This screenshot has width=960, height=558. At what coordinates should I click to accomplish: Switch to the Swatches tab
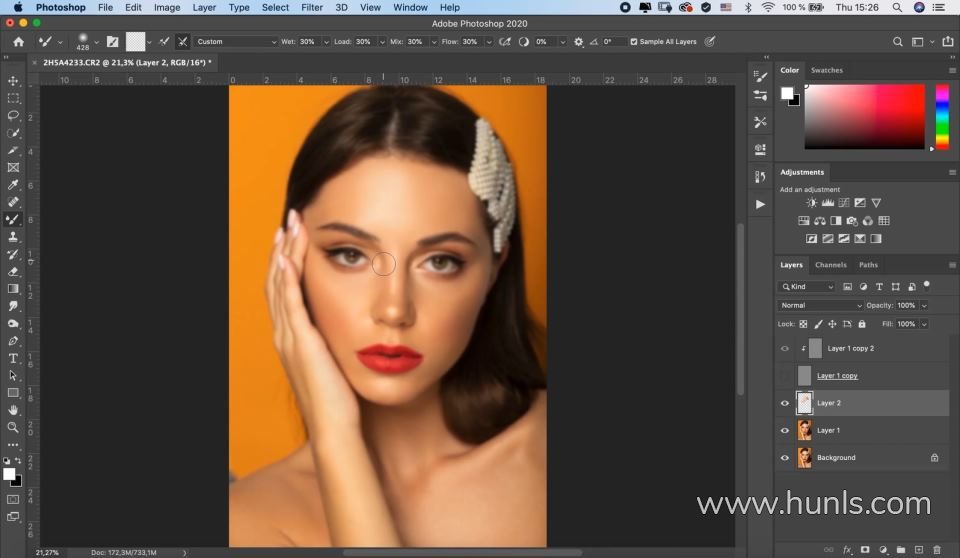click(x=826, y=70)
